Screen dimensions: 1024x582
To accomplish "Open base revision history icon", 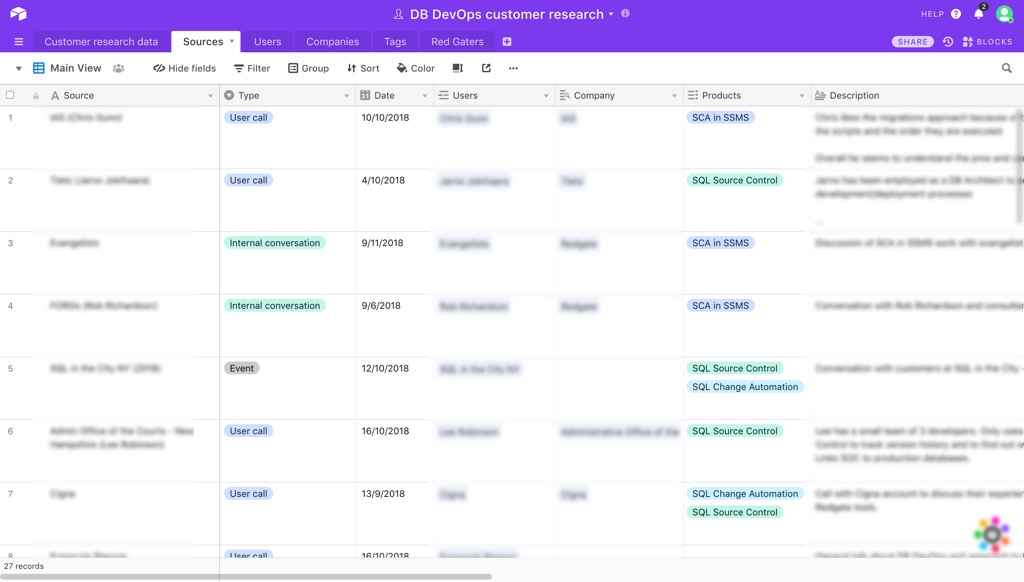I will 948,42.
